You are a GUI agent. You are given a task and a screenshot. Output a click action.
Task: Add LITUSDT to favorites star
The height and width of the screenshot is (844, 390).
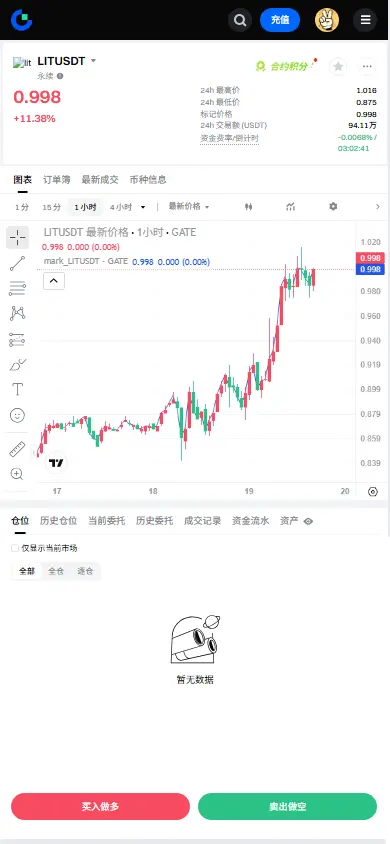pos(338,67)
